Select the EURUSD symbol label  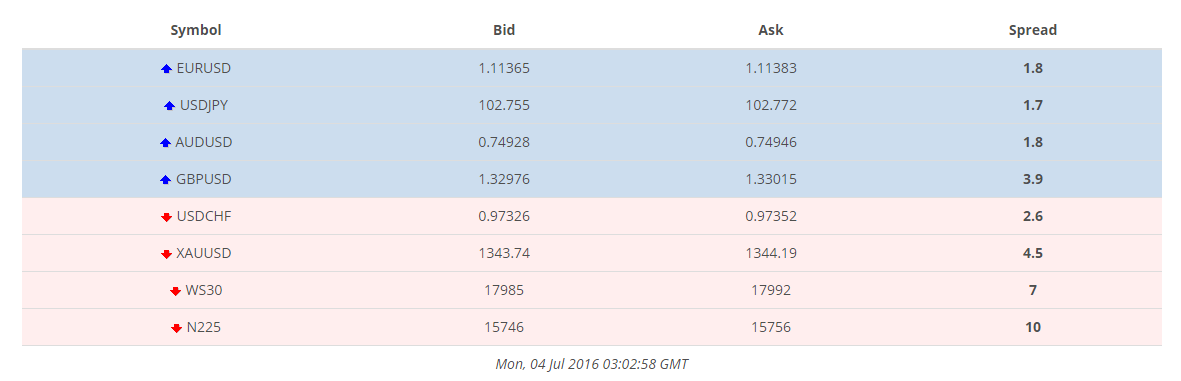[203, 68]
